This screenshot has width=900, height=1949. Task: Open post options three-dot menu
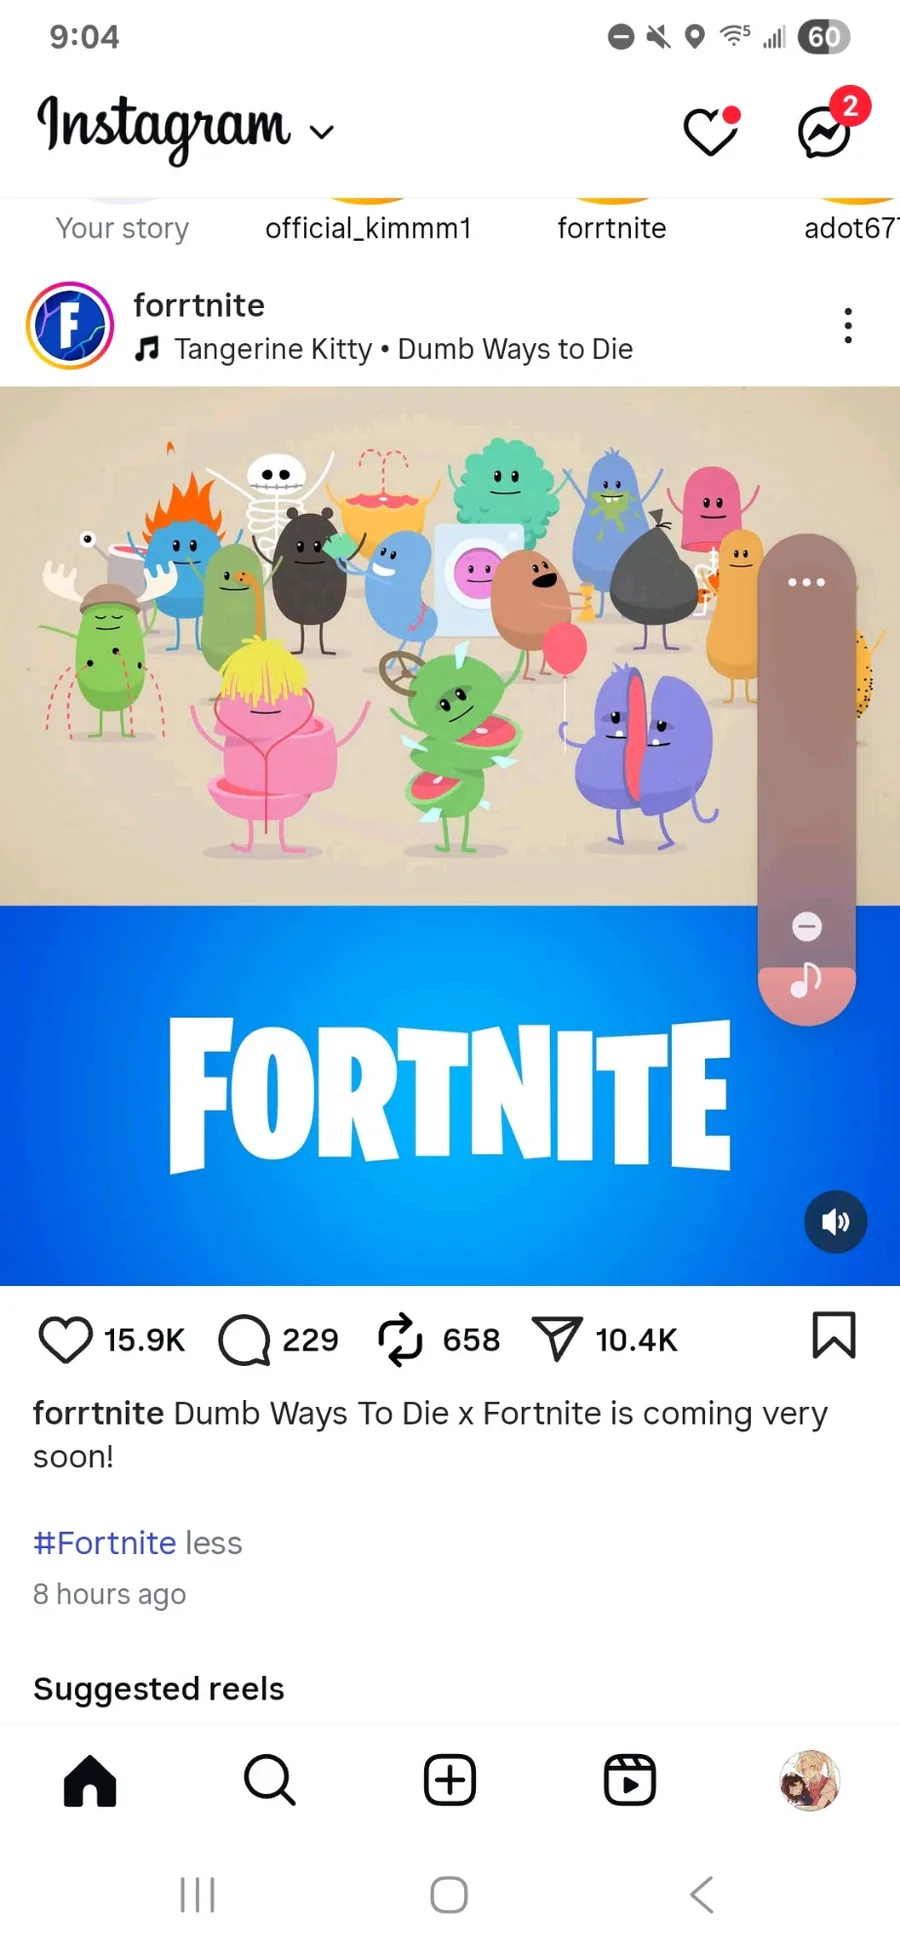tap(848, 326)
